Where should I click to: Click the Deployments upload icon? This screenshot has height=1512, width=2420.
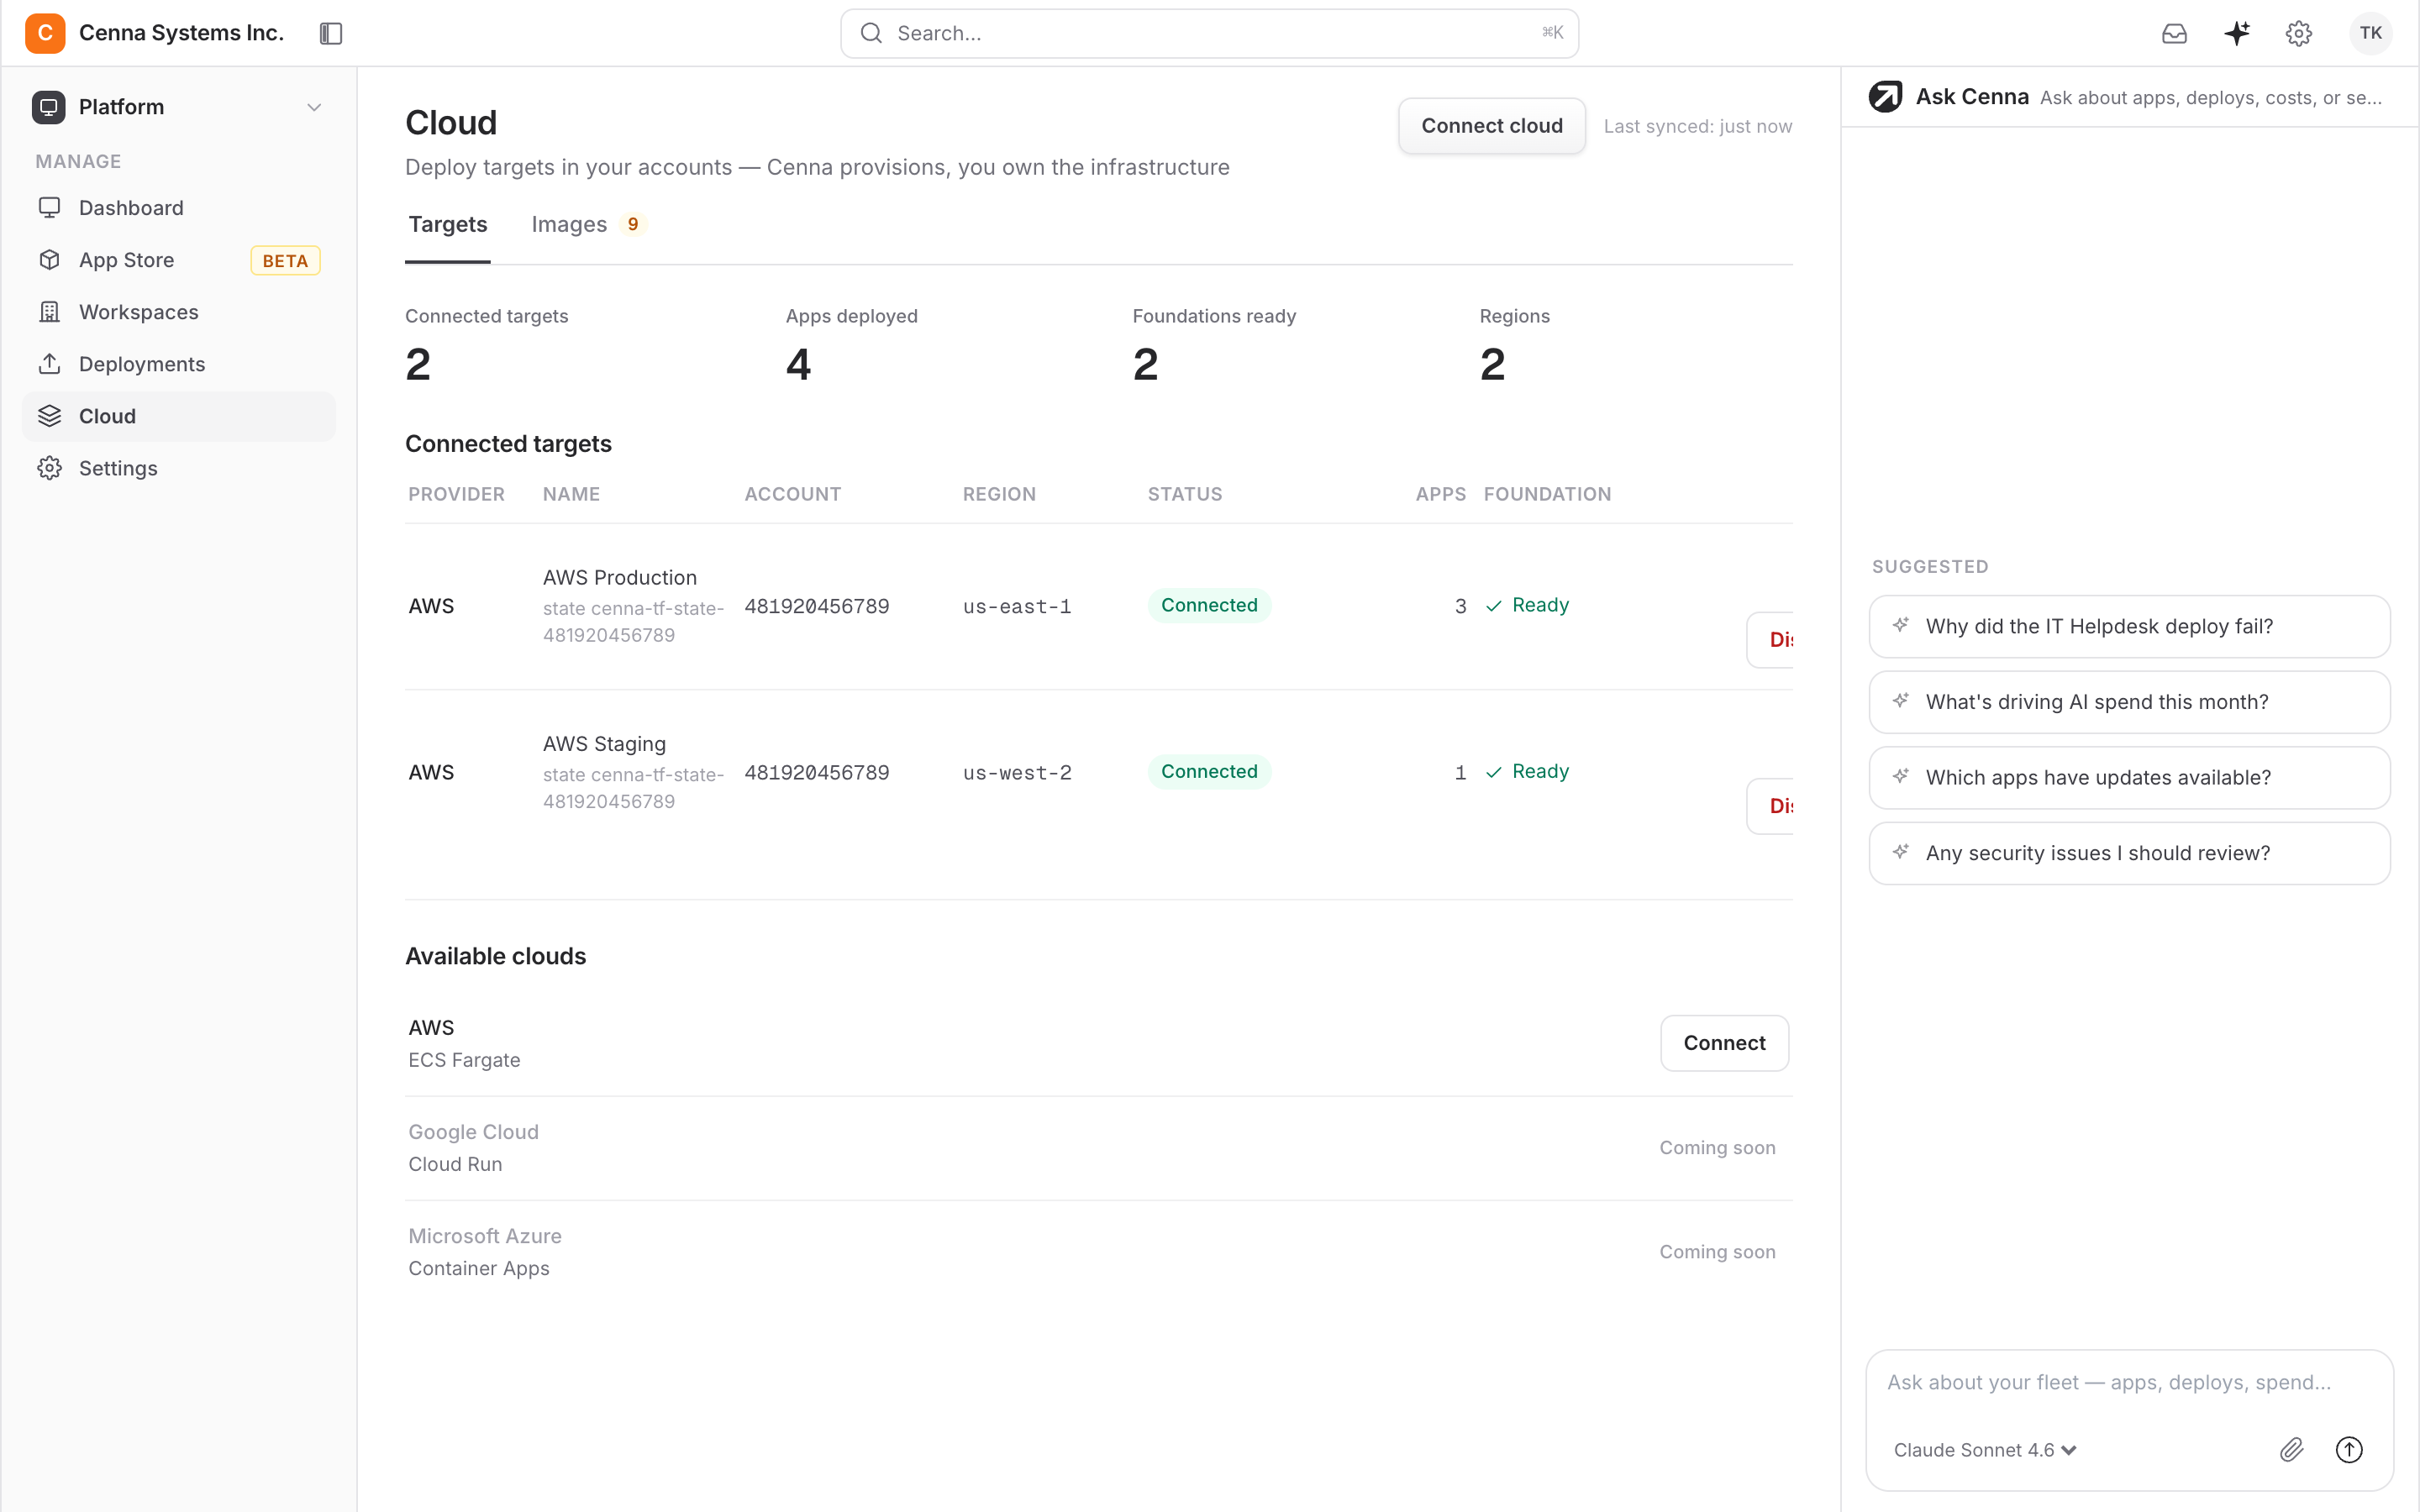[x=49, y=364]
